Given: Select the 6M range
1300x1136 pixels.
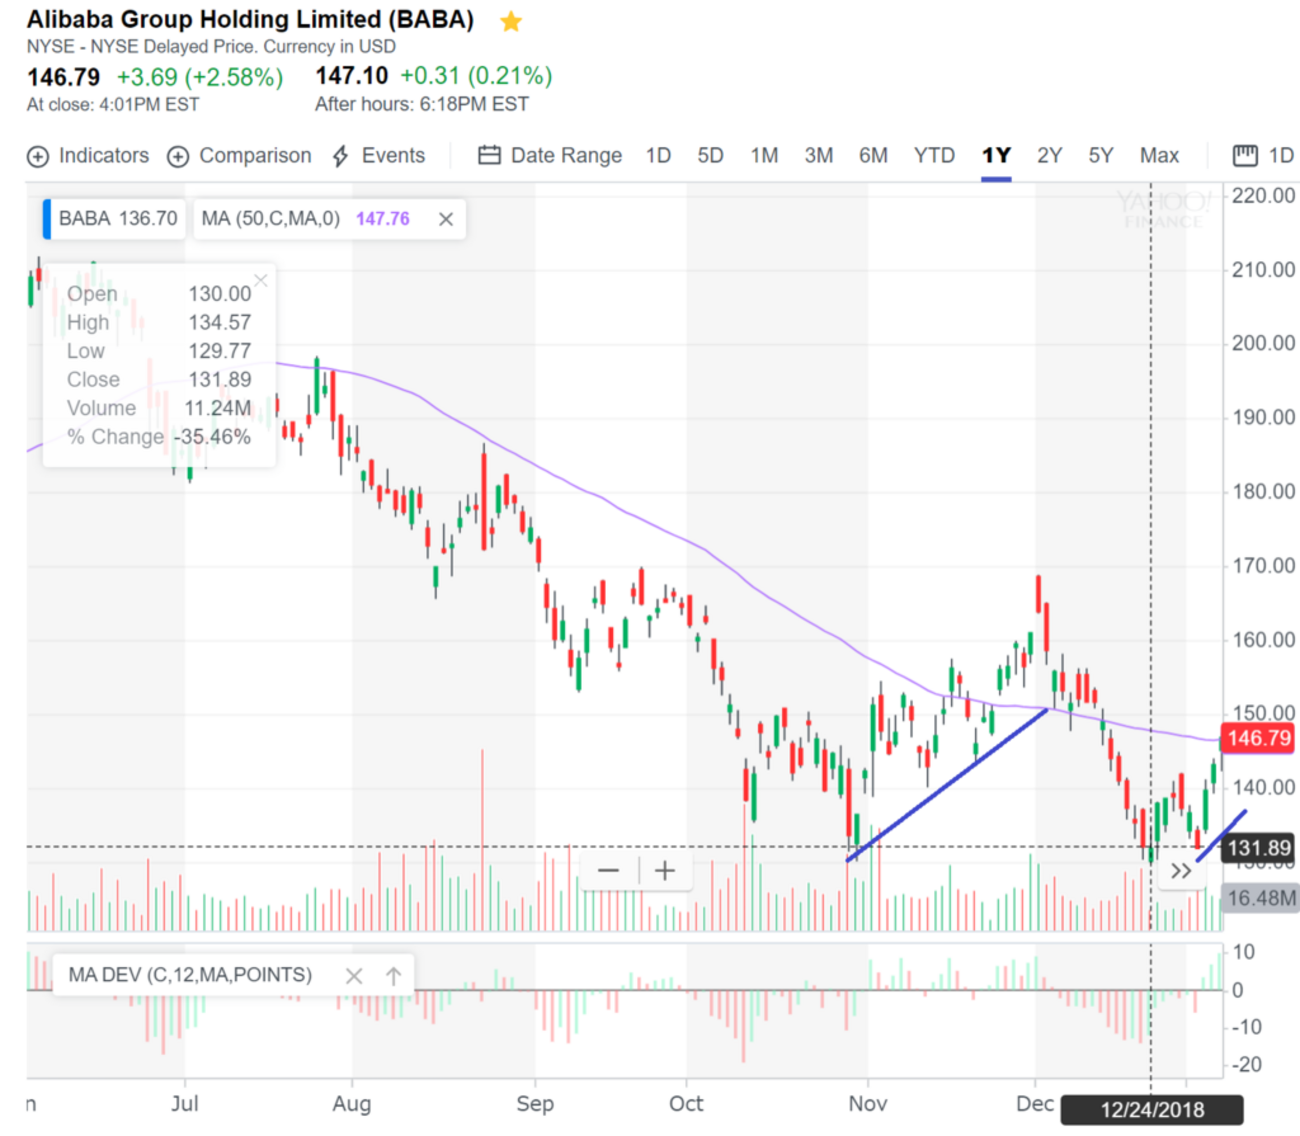Looking at the screenshot, I should pos(873,156).
